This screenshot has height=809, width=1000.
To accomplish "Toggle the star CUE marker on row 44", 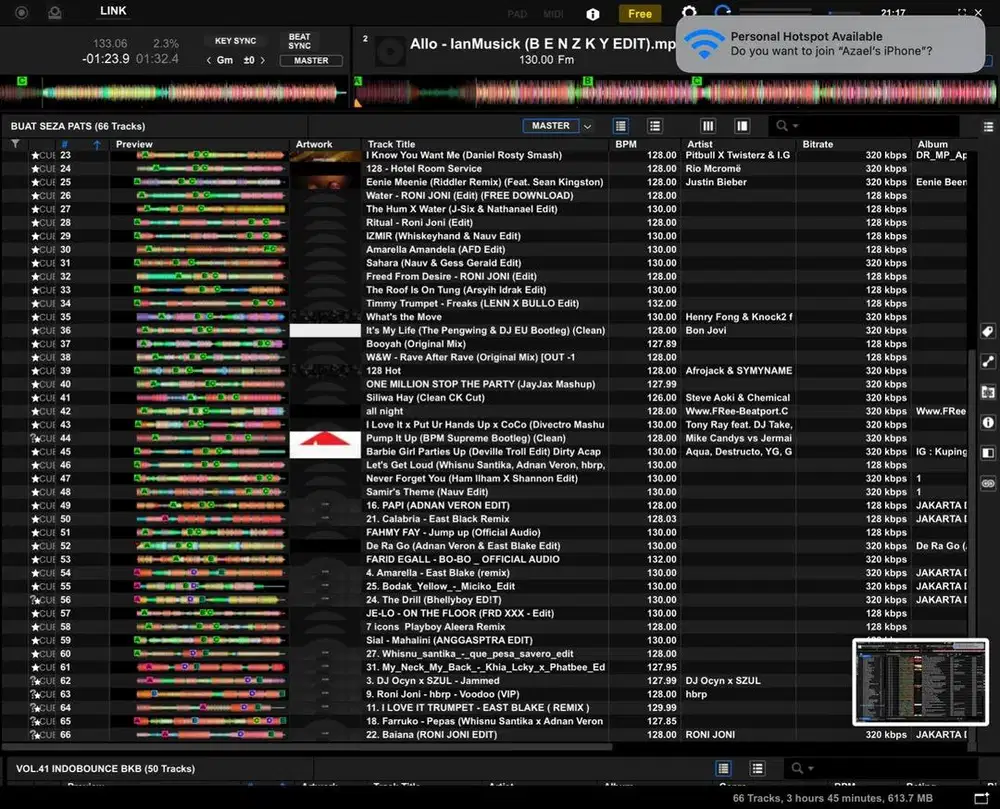I will [43, 439].
